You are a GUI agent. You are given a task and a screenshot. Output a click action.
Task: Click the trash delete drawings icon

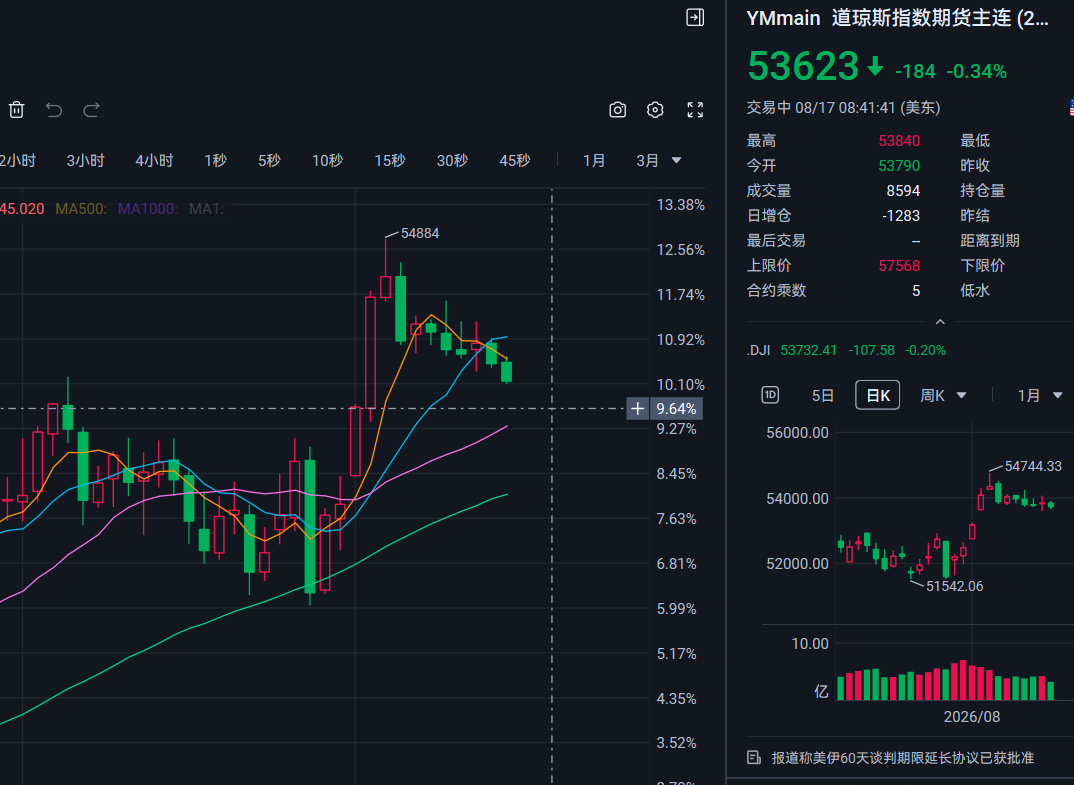[x=16, y=110]
